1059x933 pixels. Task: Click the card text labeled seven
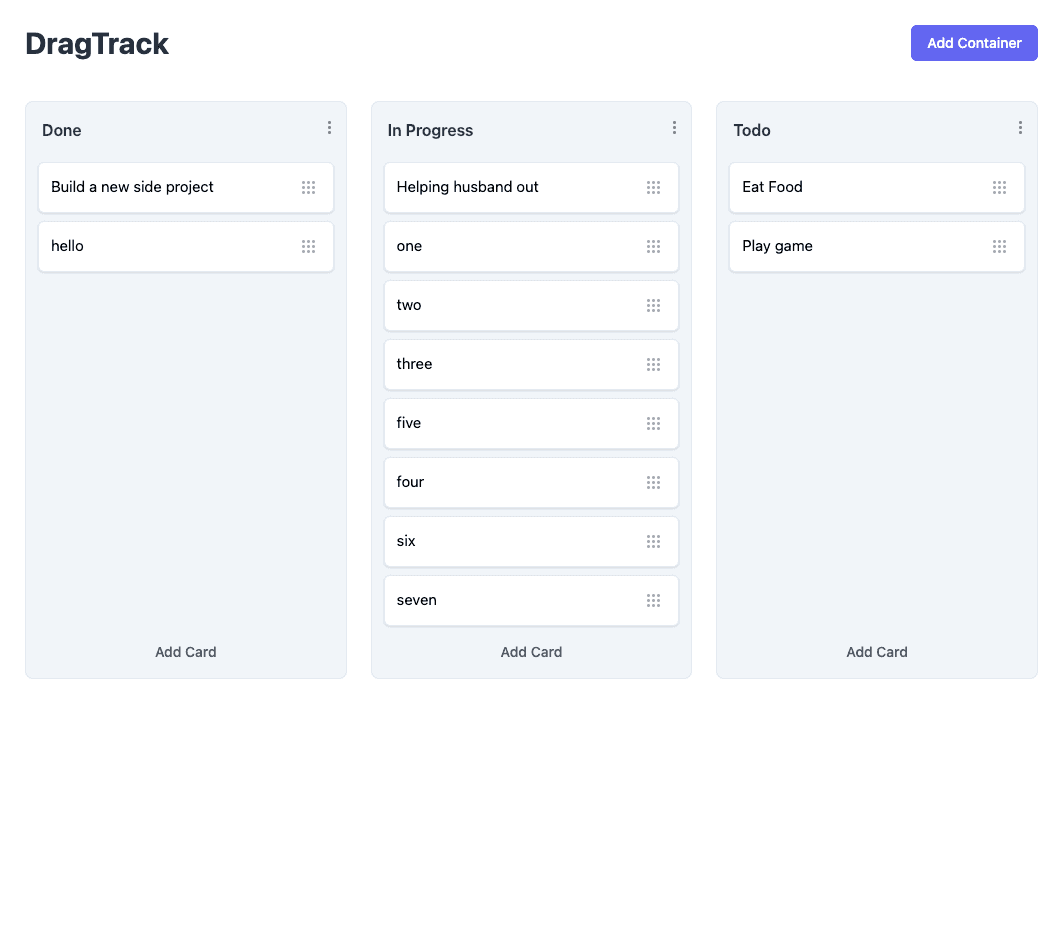click(x=417, y=600)
